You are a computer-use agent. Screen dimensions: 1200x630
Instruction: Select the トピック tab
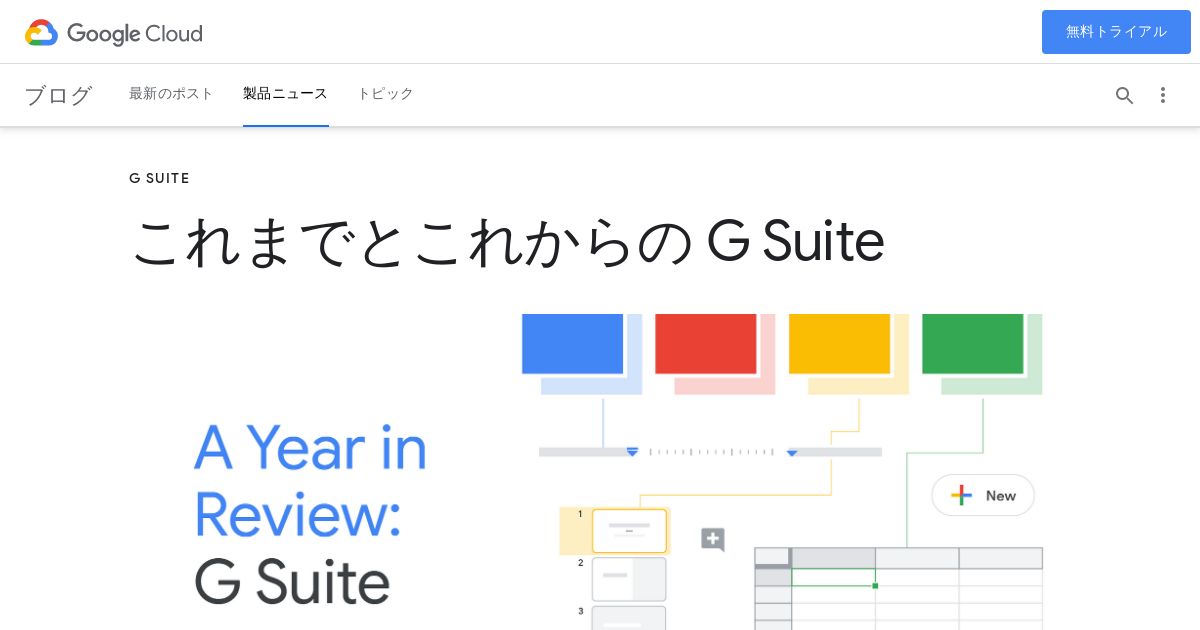[x=385, y=94]
